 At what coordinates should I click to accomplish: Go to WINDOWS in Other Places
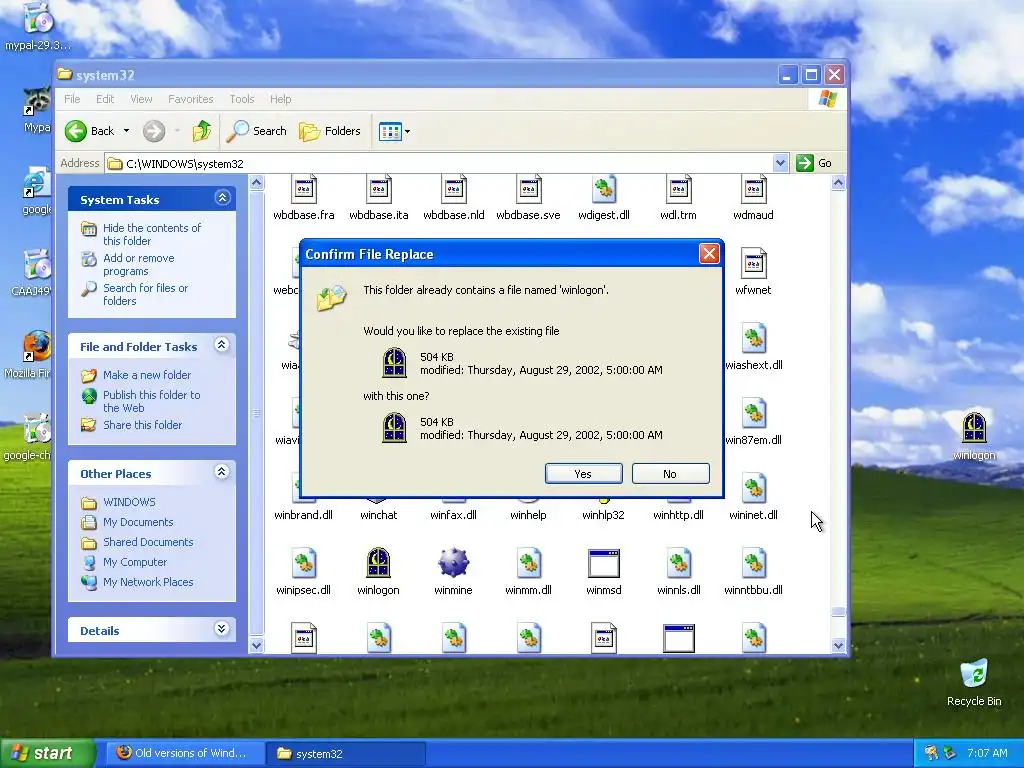129,502
